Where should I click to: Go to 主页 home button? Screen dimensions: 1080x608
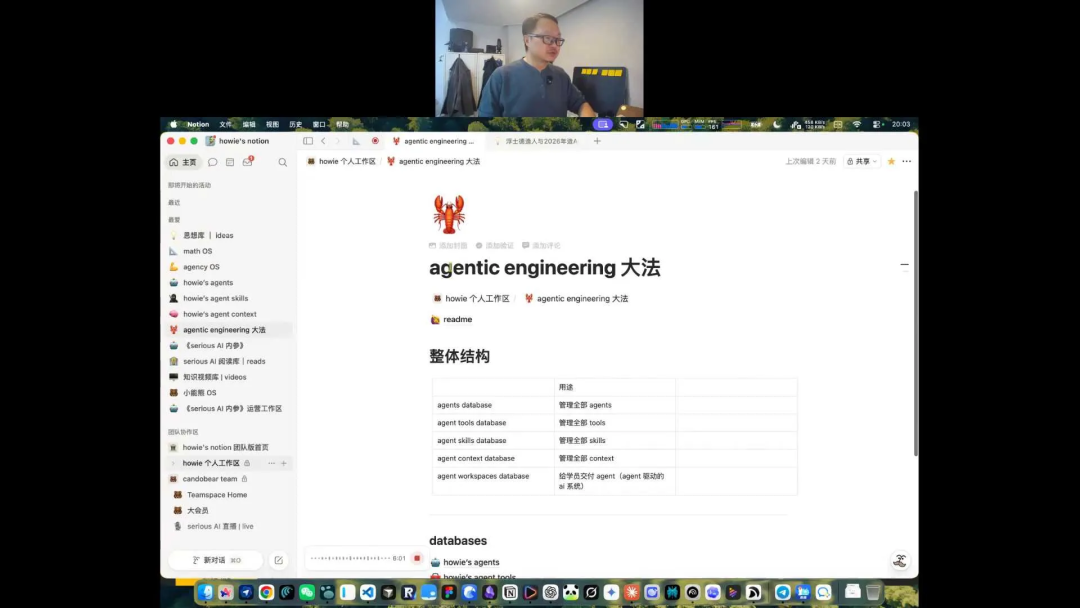(x=183, y=163)
